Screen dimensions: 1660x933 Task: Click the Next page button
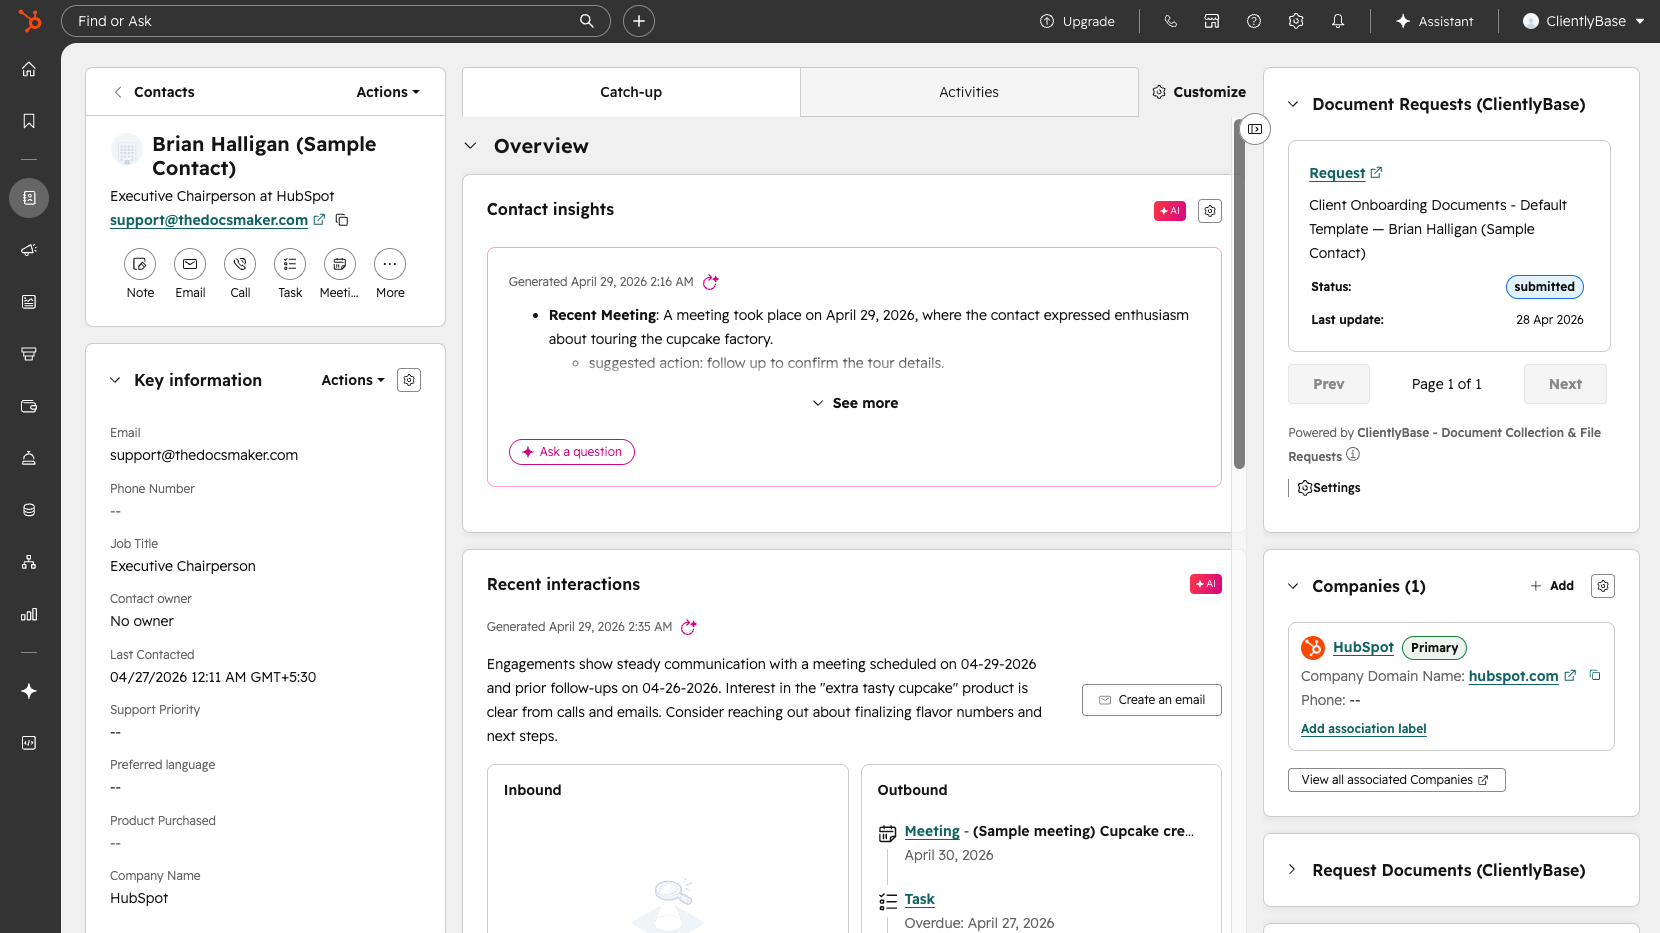[1565, 384]
